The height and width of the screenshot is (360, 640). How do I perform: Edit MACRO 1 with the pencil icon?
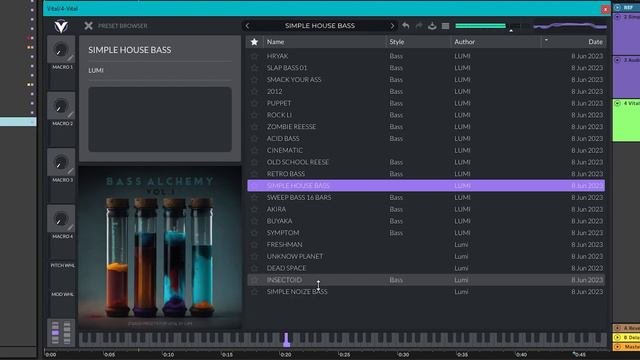coord(71,58)
